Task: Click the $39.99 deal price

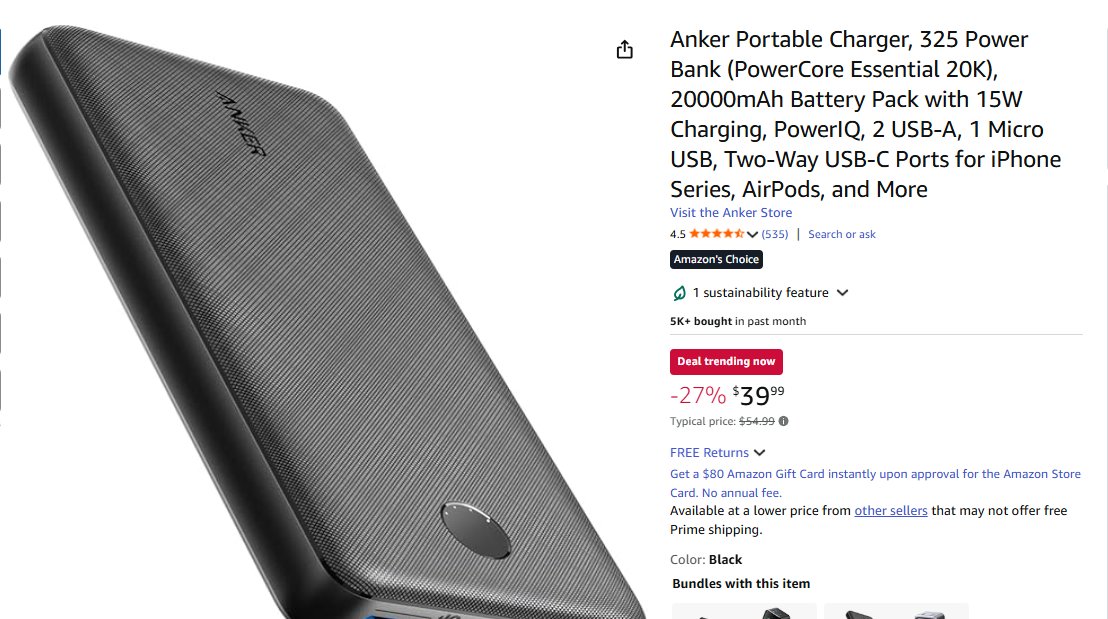Action: 758,395
